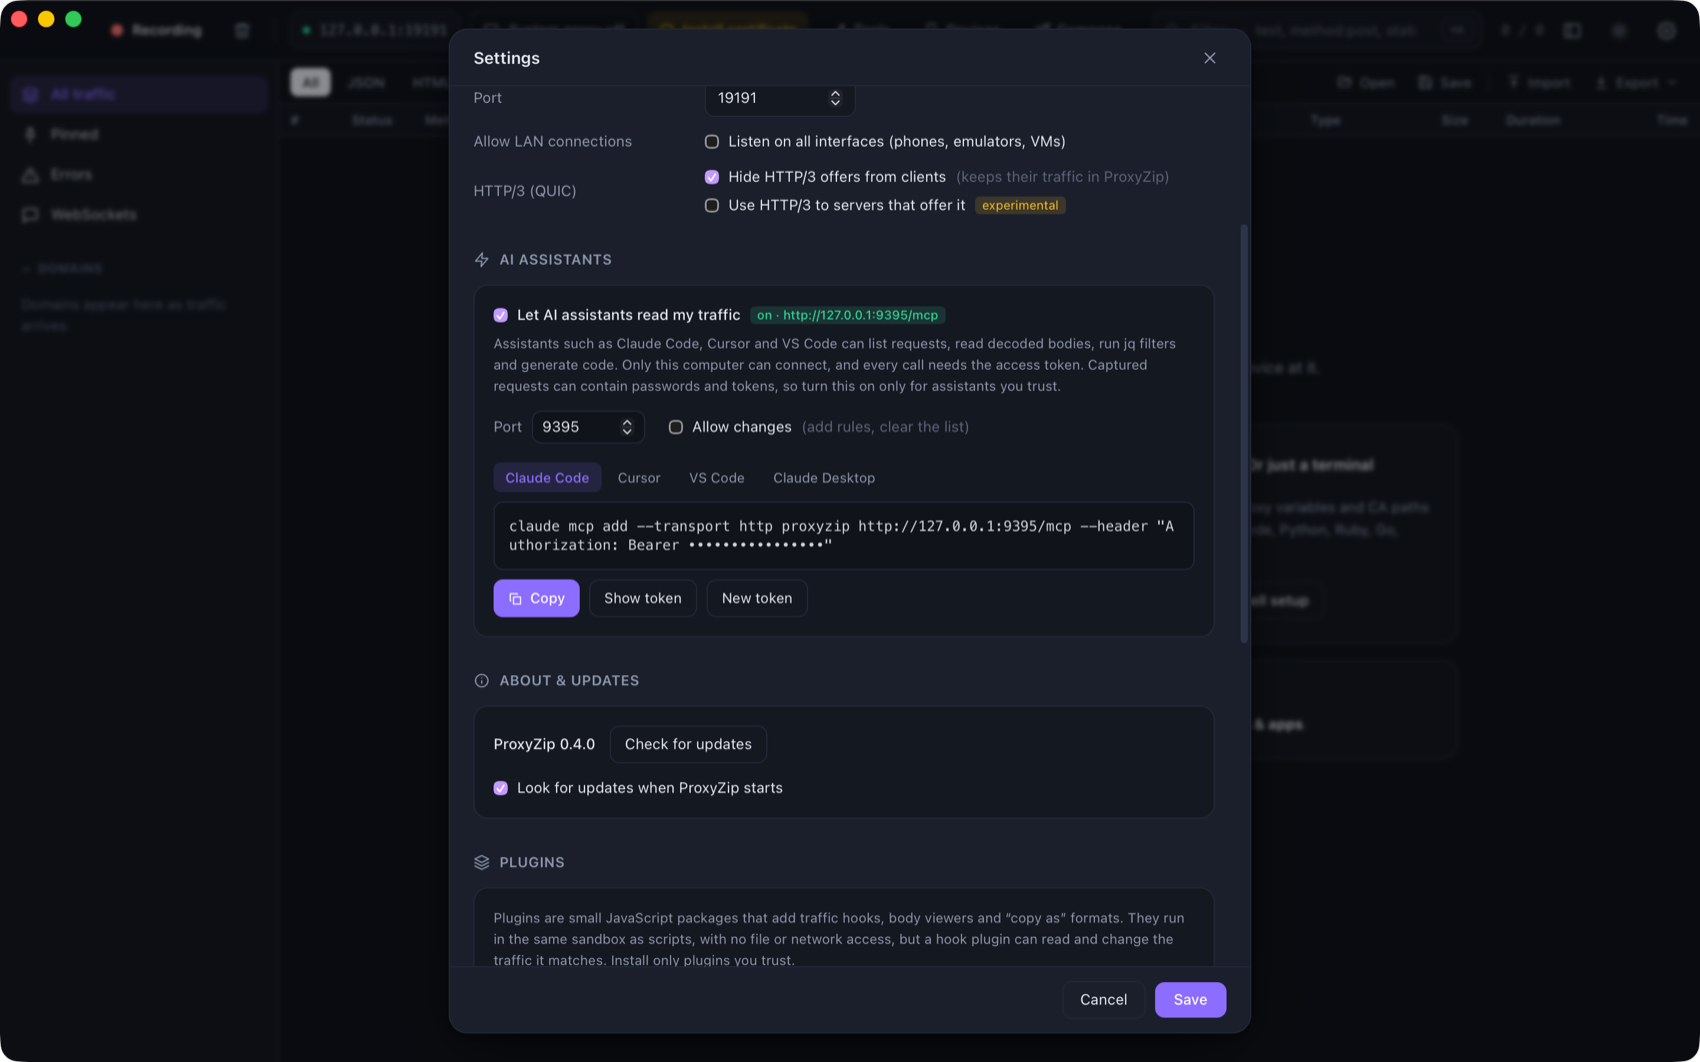Adjust the AI port 9395 stepper arrows

pos(627,427)
